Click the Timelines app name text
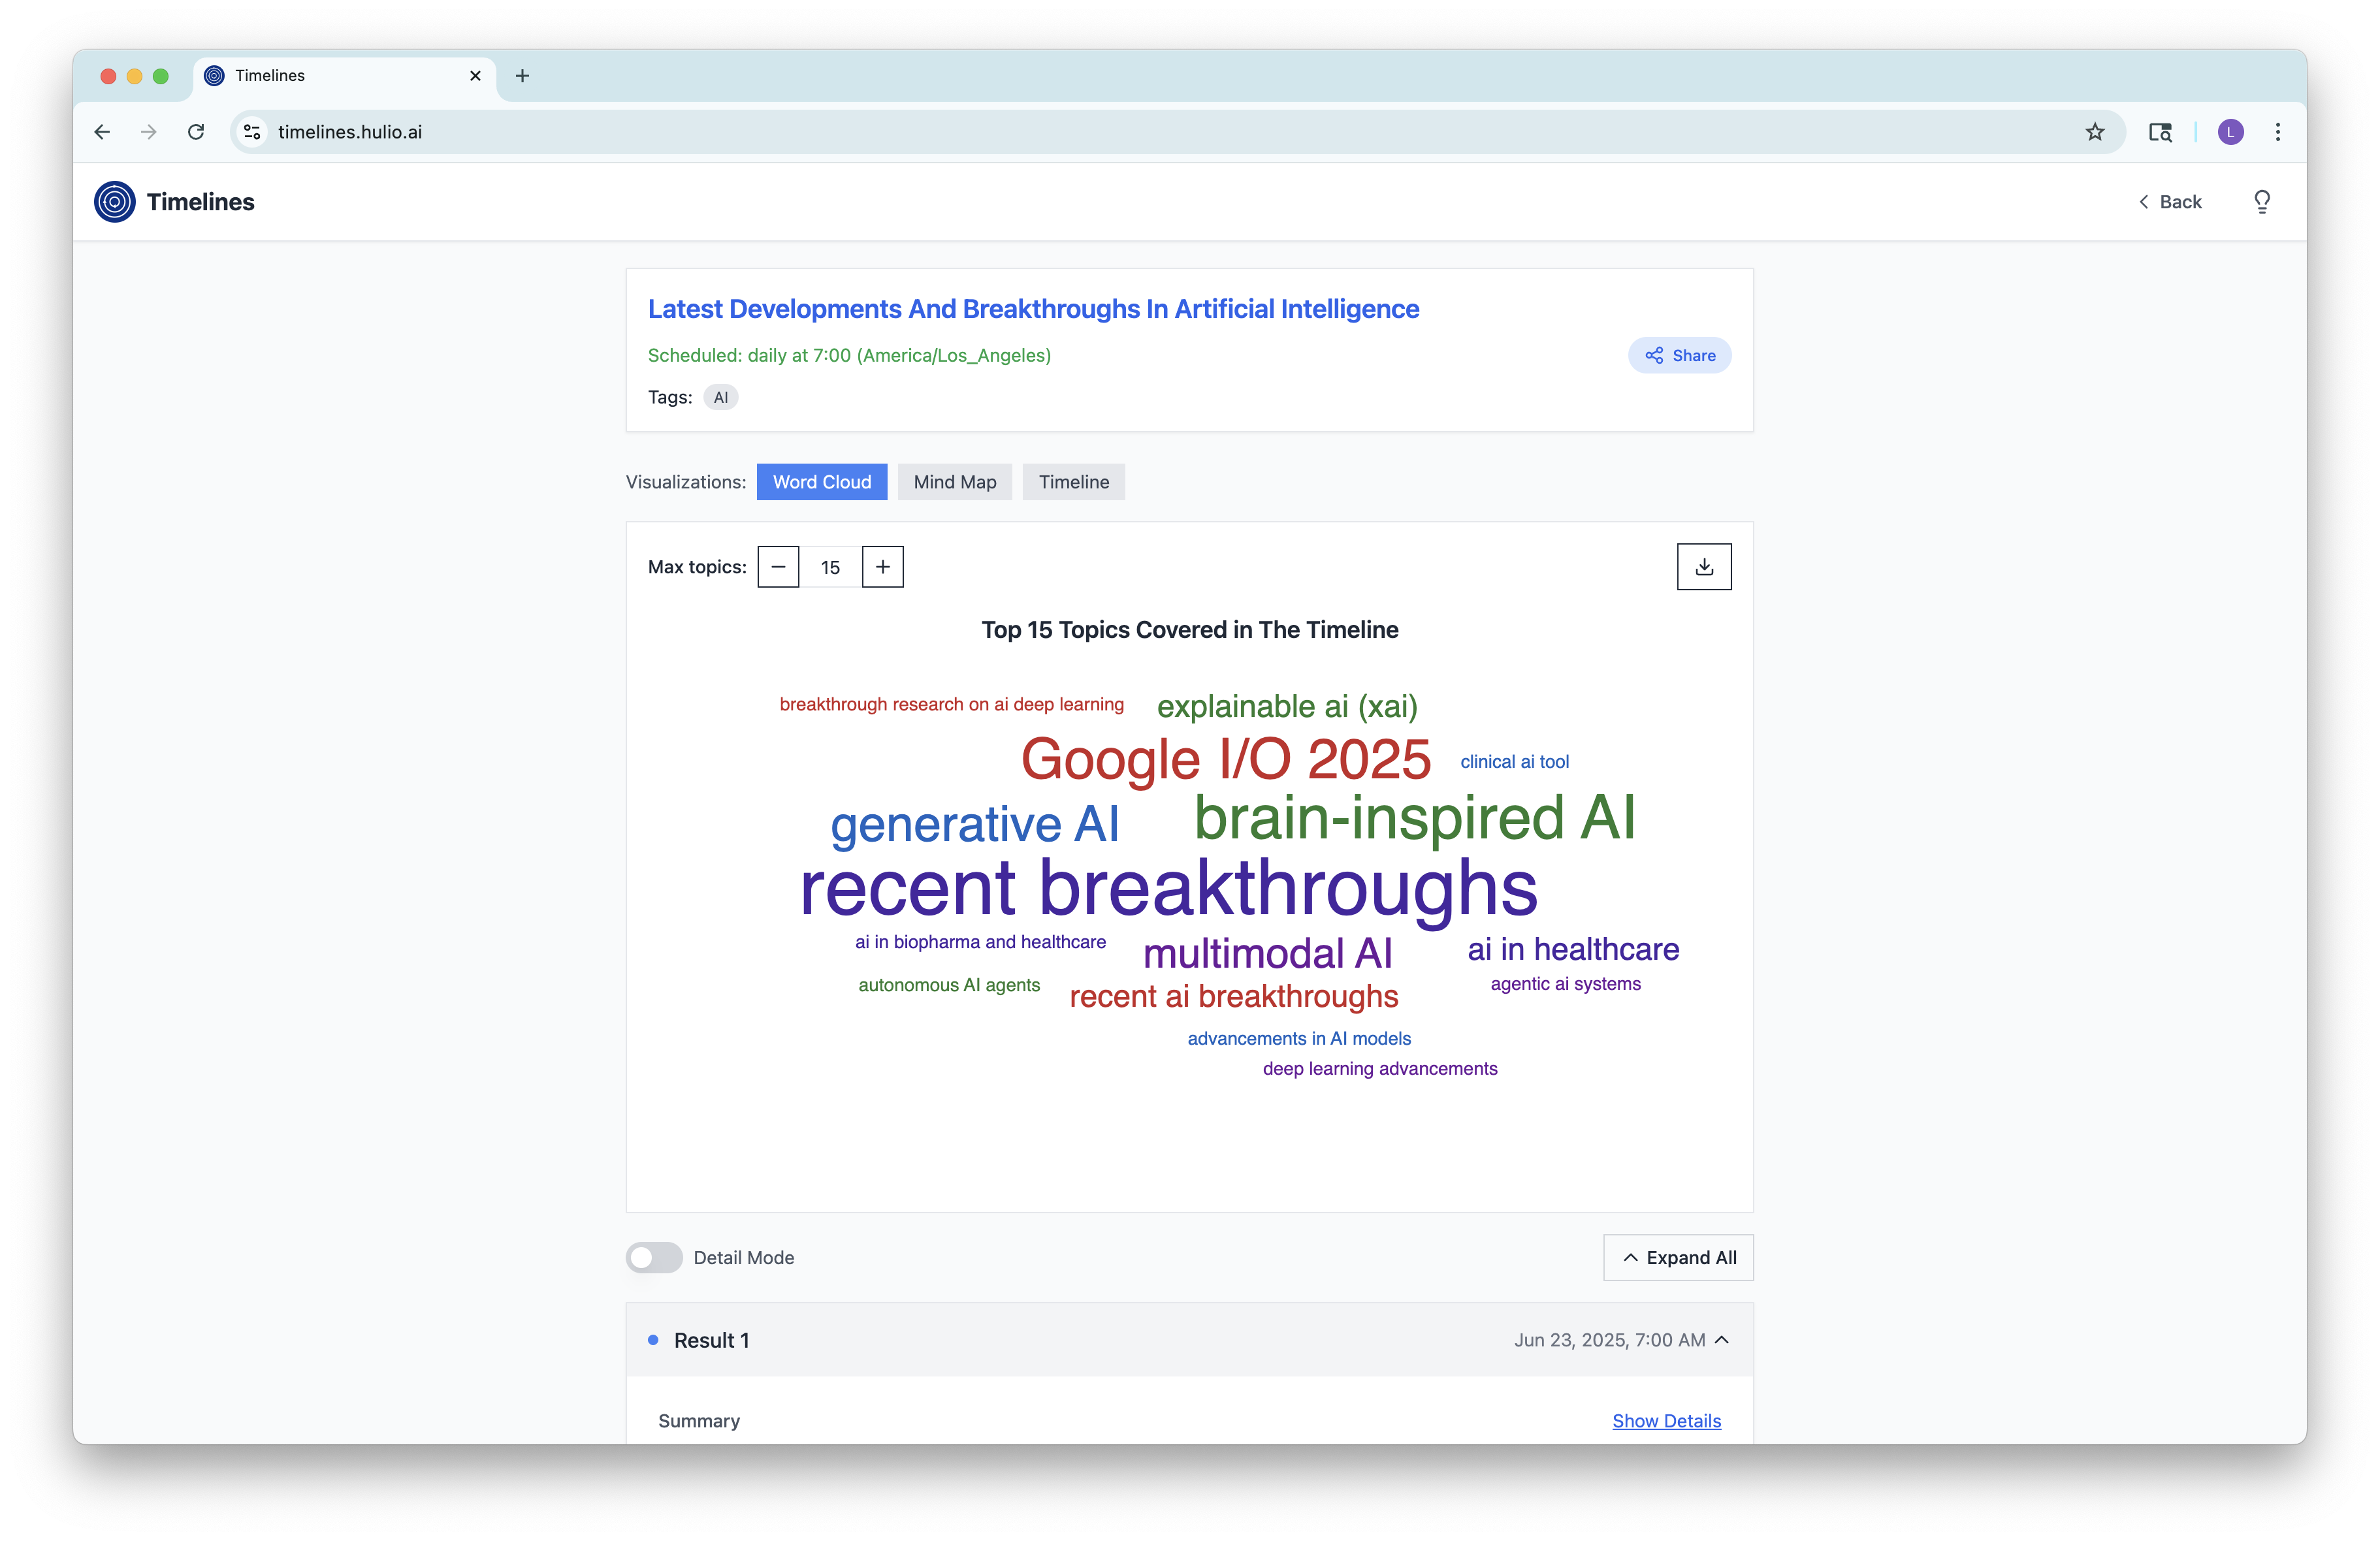 tap(200, 202)
